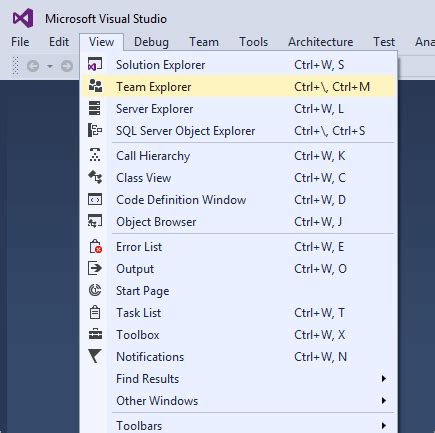This screenshot has width=435, height=433.
Task: Click the Visual Studio logo icon
Action: pyautogui.click(x=23, y=18)
